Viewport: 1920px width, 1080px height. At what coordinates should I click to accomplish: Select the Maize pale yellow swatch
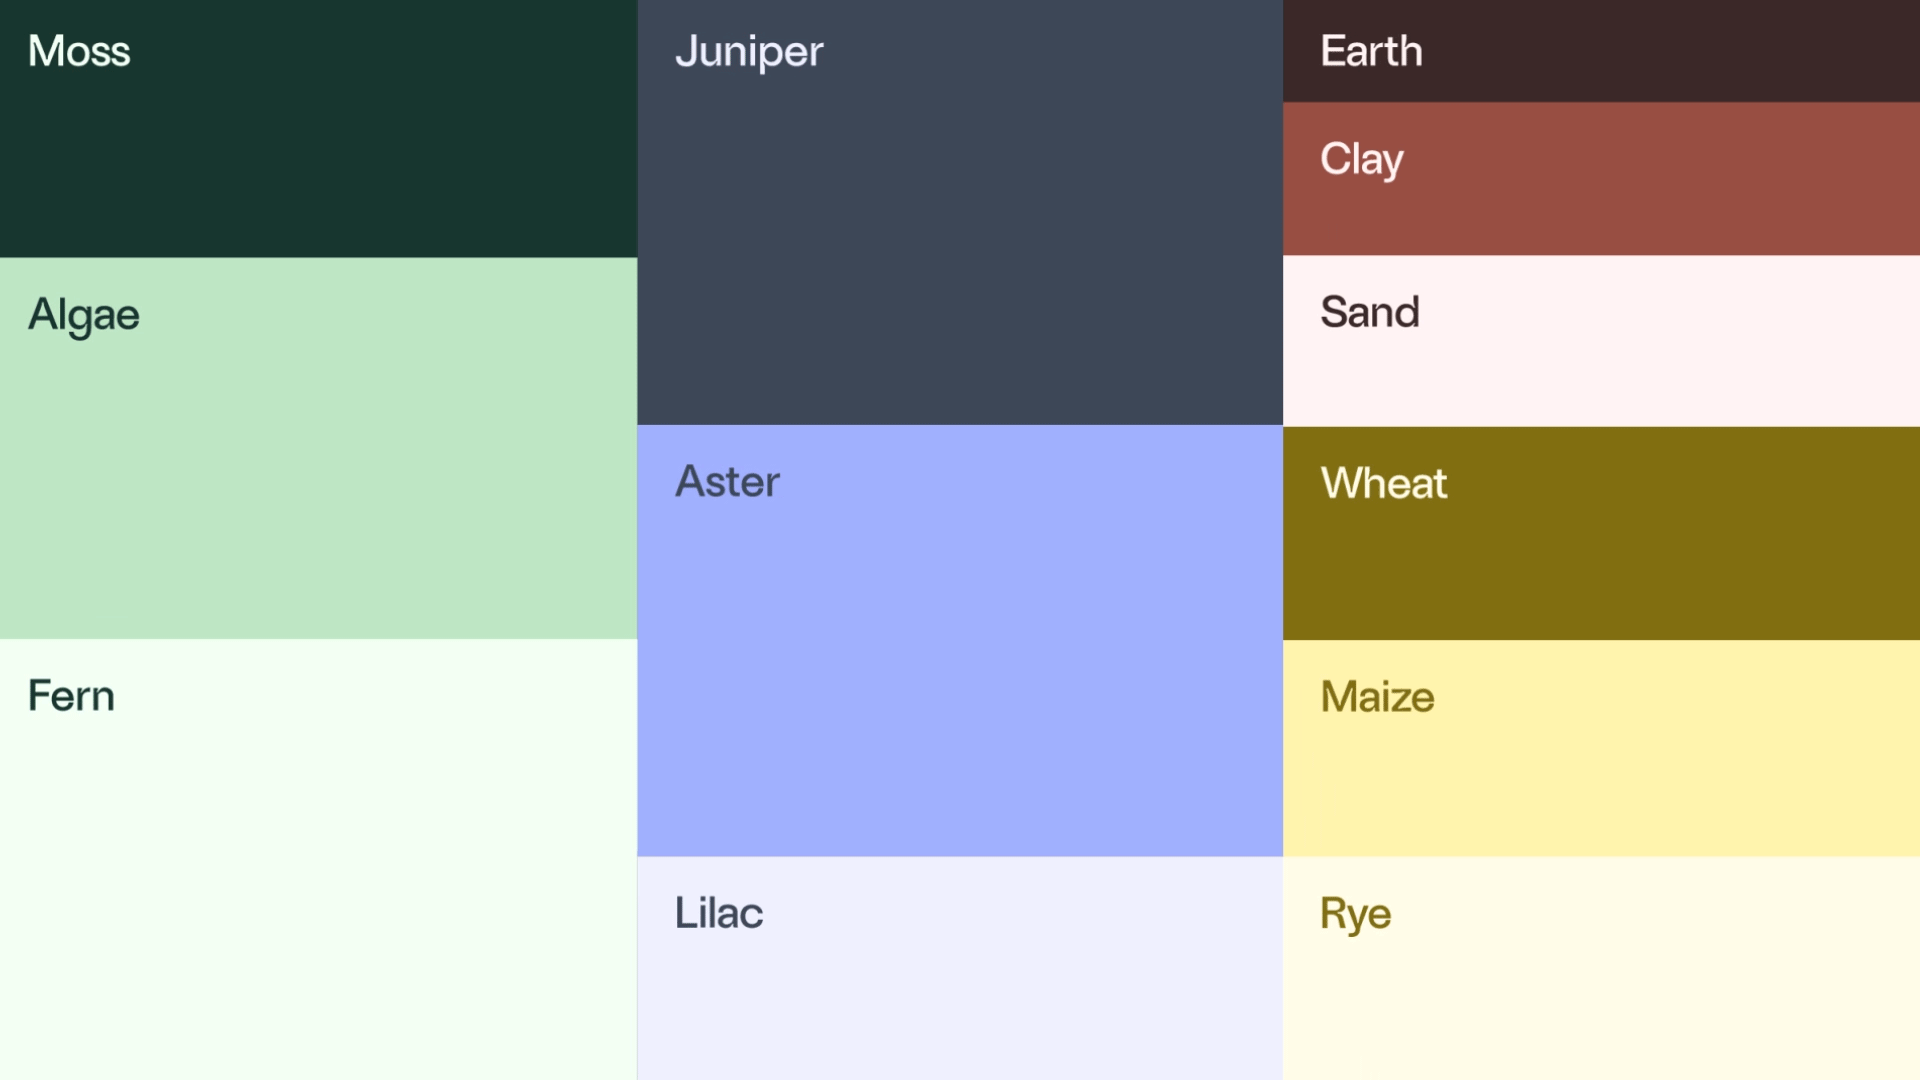tap(1601, 748)
